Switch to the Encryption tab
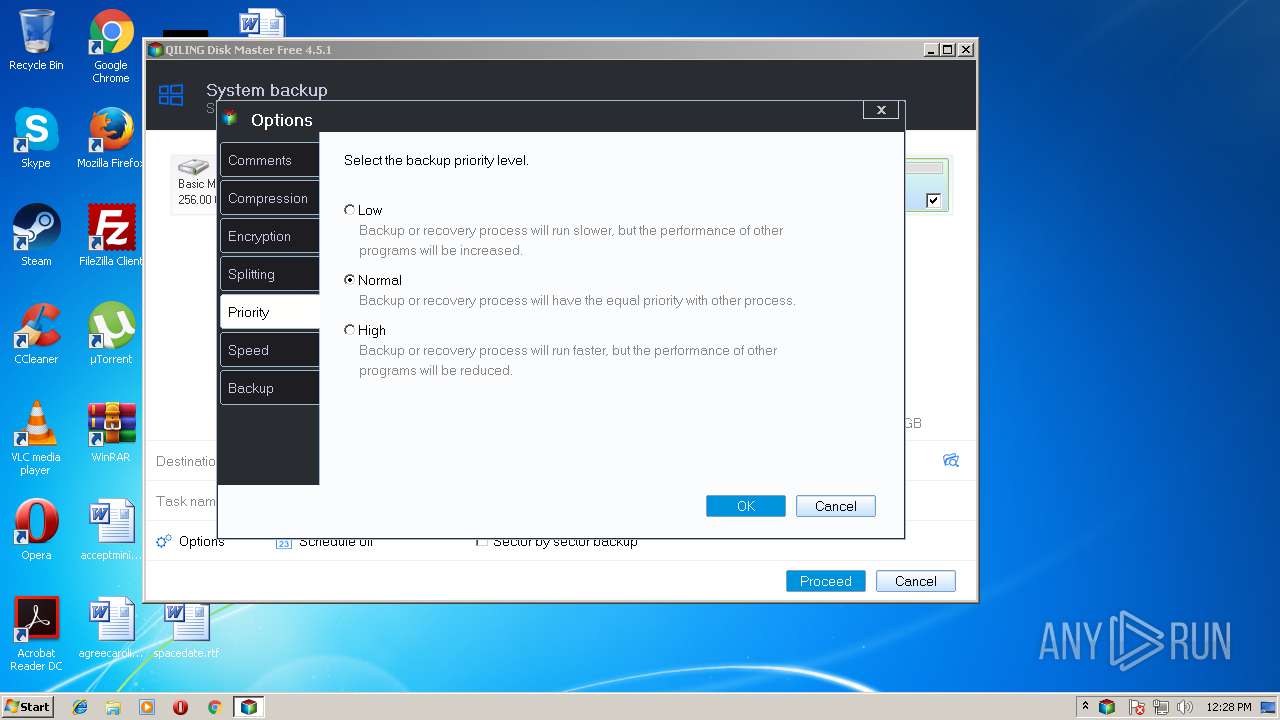The height and width of the screenshot is (720, 1280). point(269,236)
